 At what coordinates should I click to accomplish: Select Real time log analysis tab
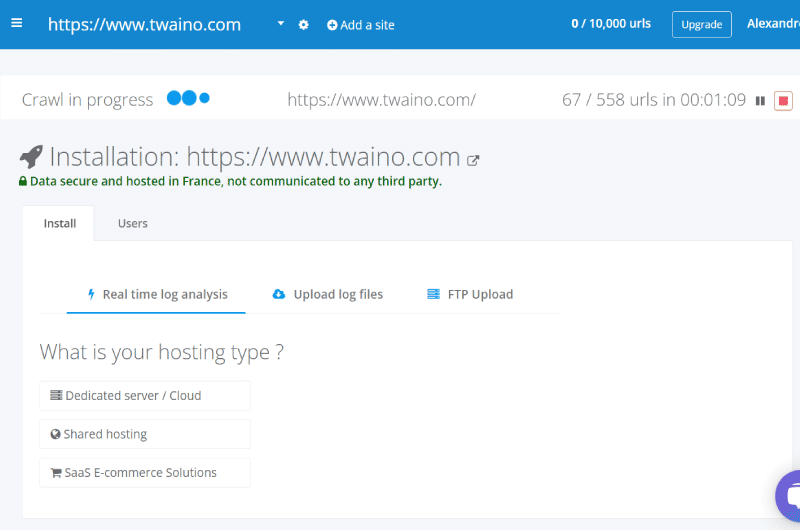click(157, 294)
